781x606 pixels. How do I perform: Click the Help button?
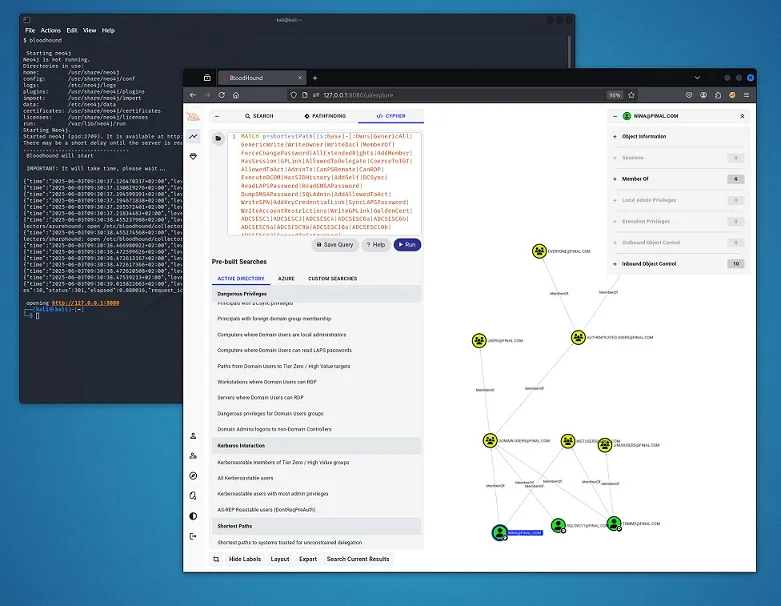tap(376, 244)
